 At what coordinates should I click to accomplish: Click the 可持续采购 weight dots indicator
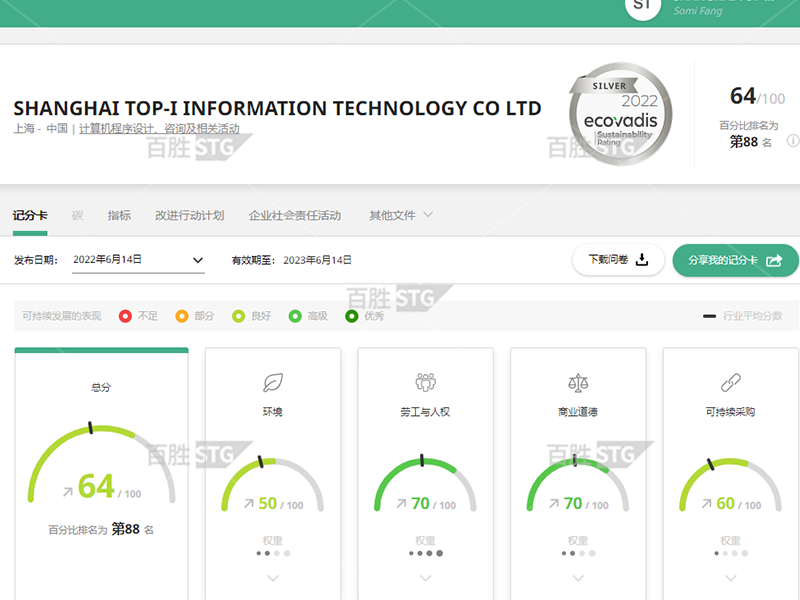pyautogui.click(x=731, y=553)
